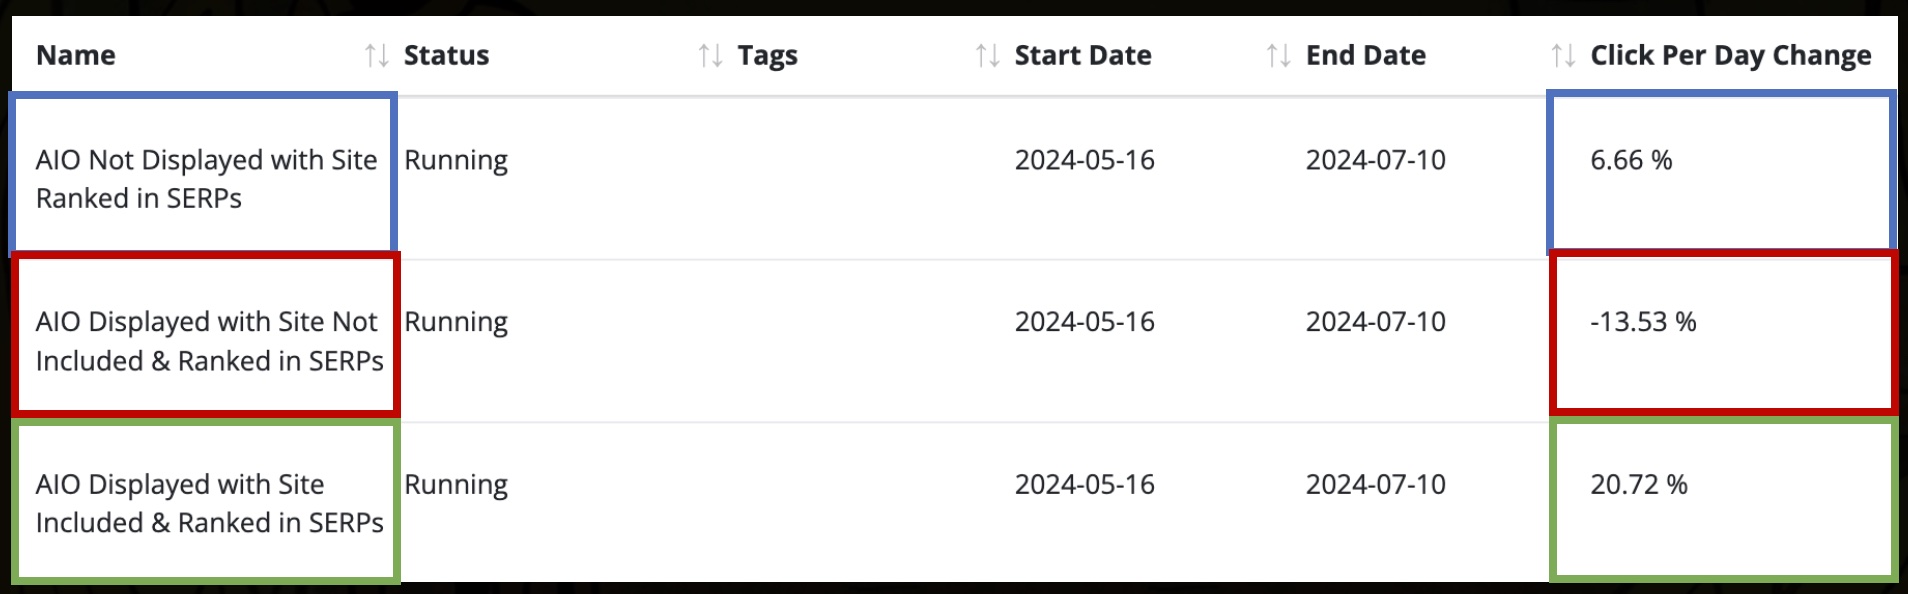Viewport: 1908px width, 594px height.
Task: Sort using the Tags column arrows
Action: pyautogui.click(x=987, y=55)
